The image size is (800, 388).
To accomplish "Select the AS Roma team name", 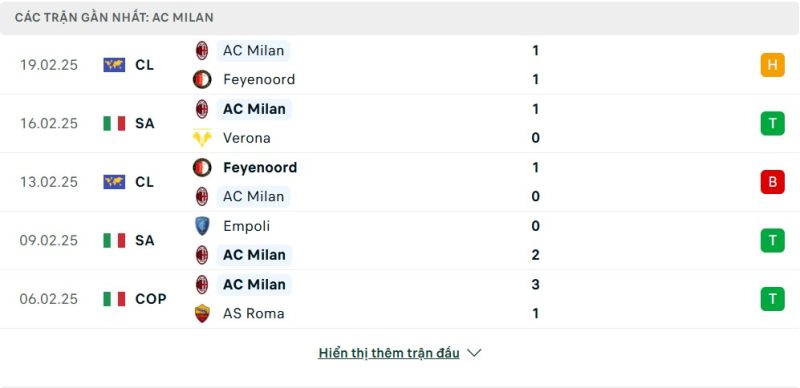I will tap(254, 313).
